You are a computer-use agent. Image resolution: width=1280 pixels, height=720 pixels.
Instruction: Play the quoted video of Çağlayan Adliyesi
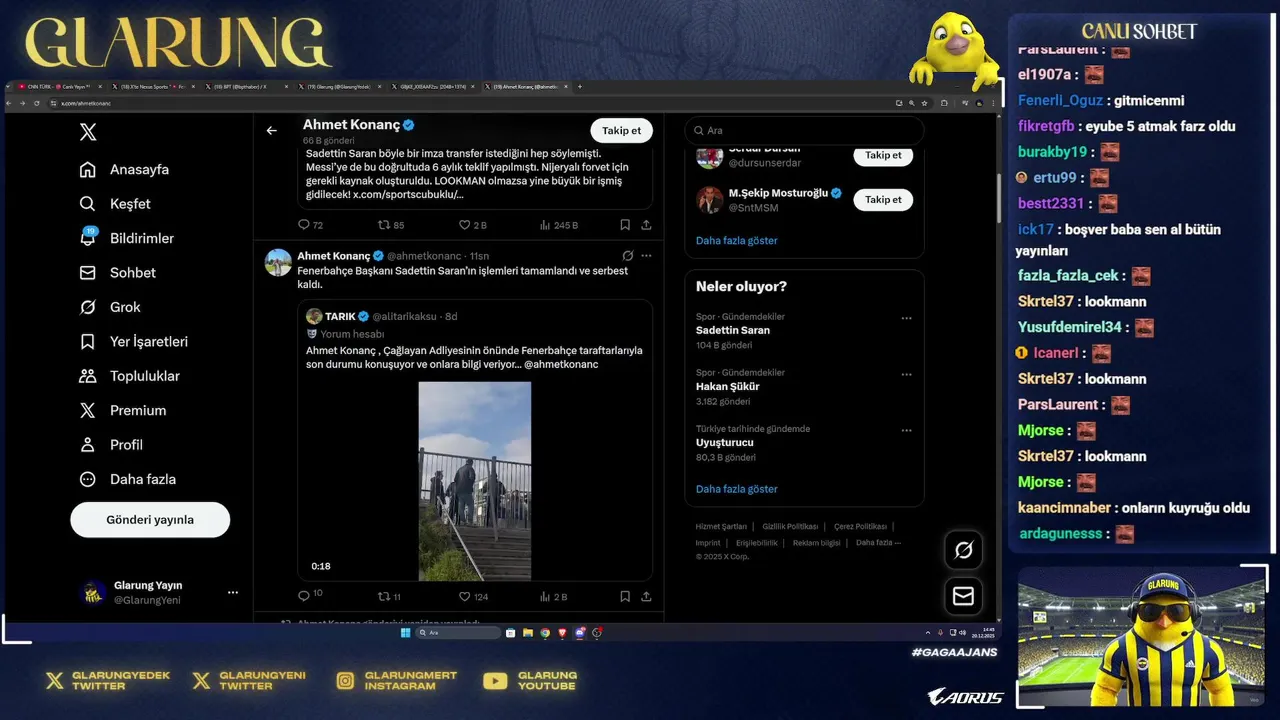tap(474, 480)
